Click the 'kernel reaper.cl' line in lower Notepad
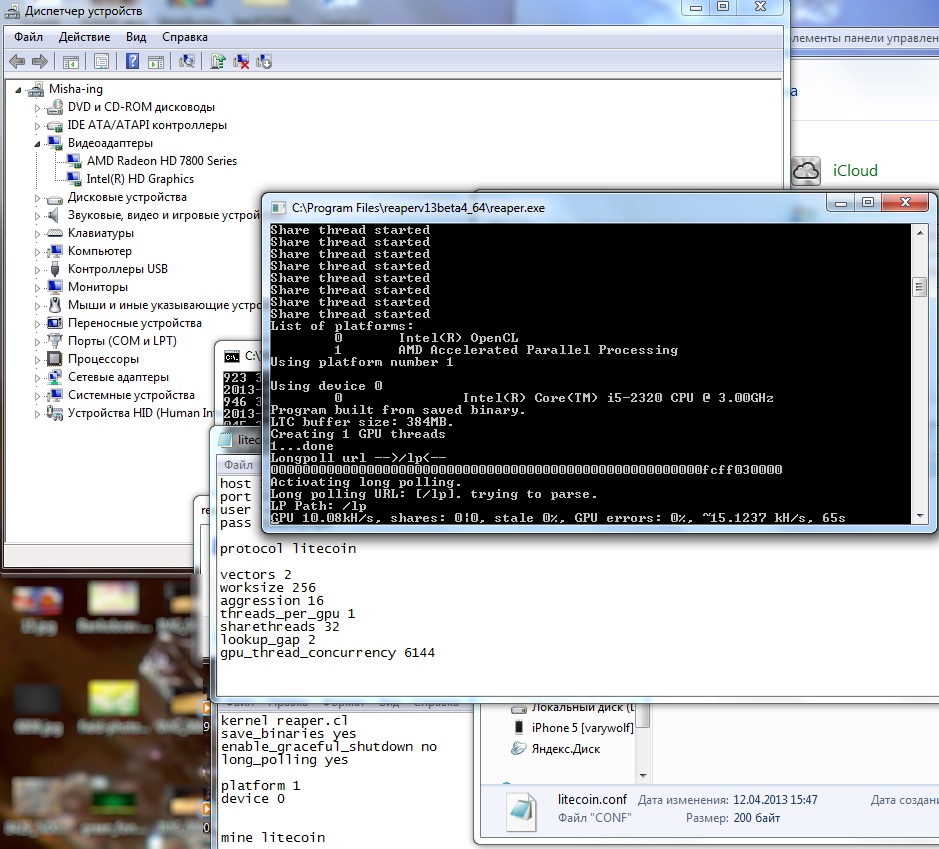 point(284,720)
